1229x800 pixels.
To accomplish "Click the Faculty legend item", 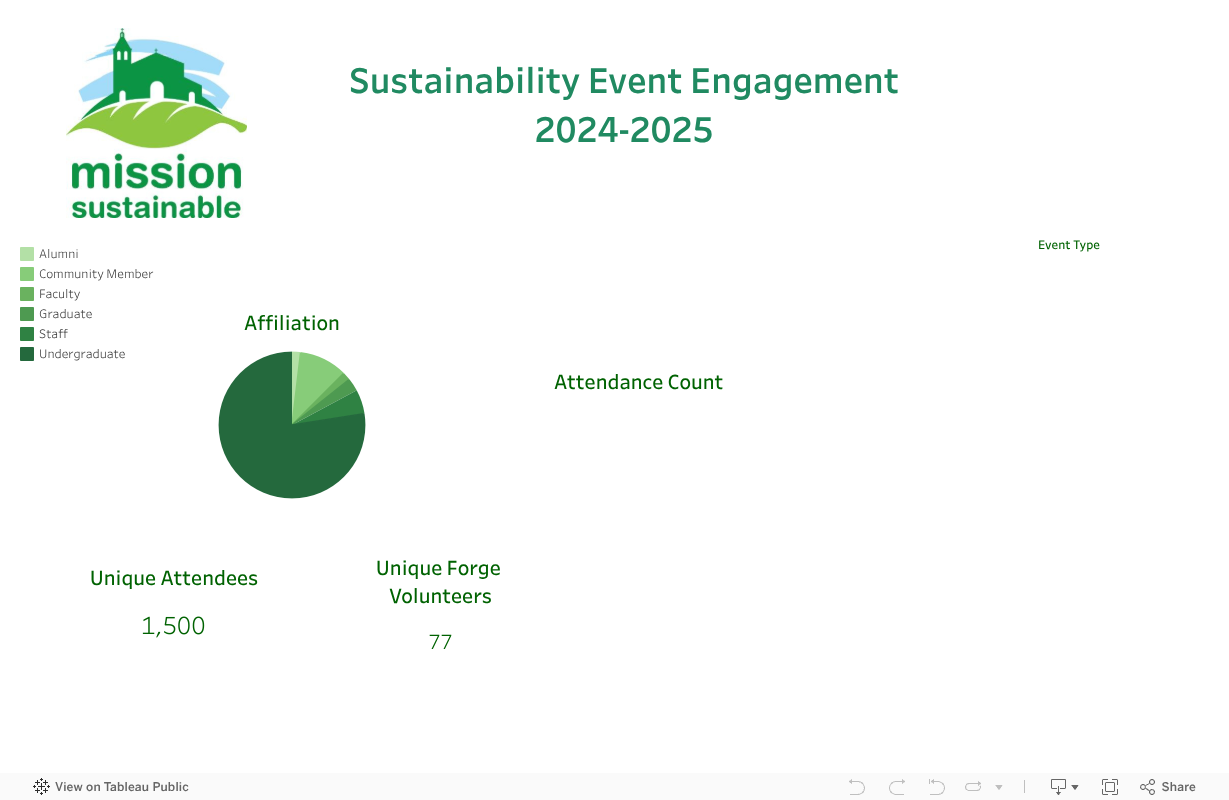I will [x=59, y=294].
